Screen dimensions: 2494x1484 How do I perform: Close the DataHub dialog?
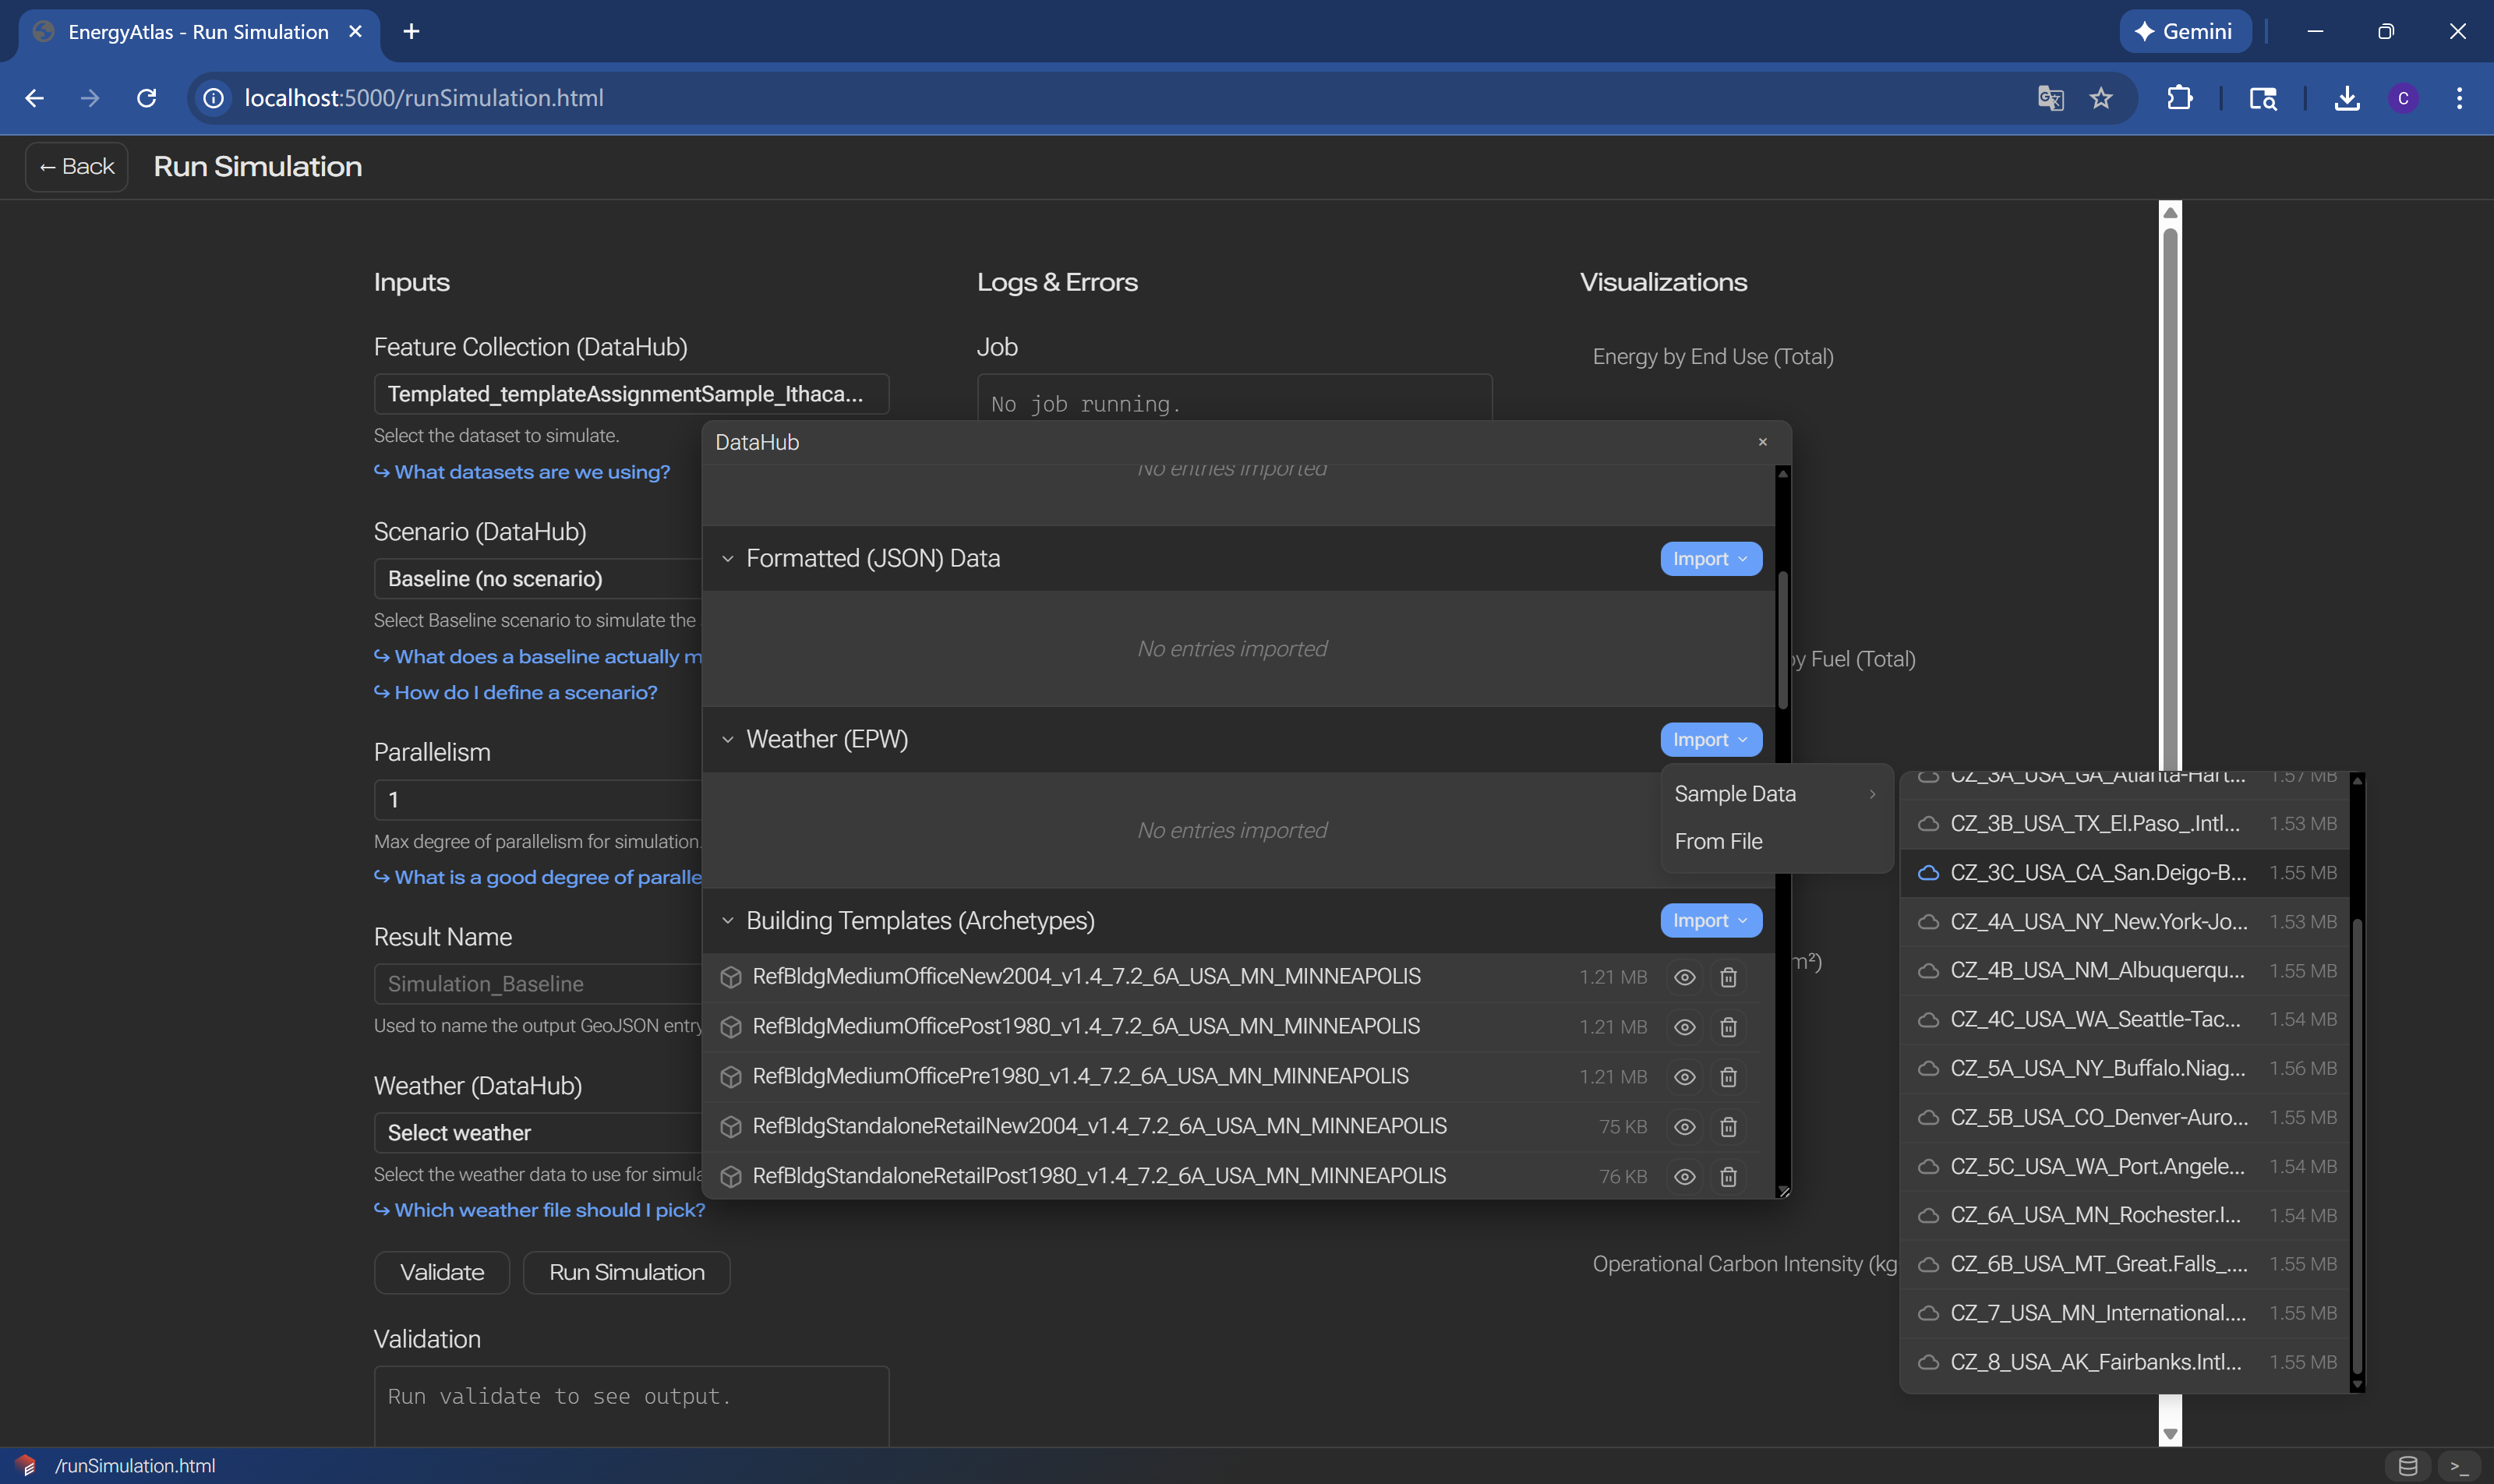point(1762,442)
